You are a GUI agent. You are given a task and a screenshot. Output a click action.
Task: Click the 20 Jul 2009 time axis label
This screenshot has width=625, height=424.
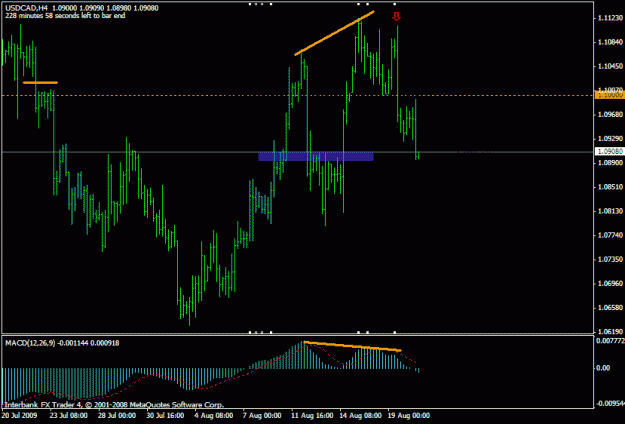20,416
